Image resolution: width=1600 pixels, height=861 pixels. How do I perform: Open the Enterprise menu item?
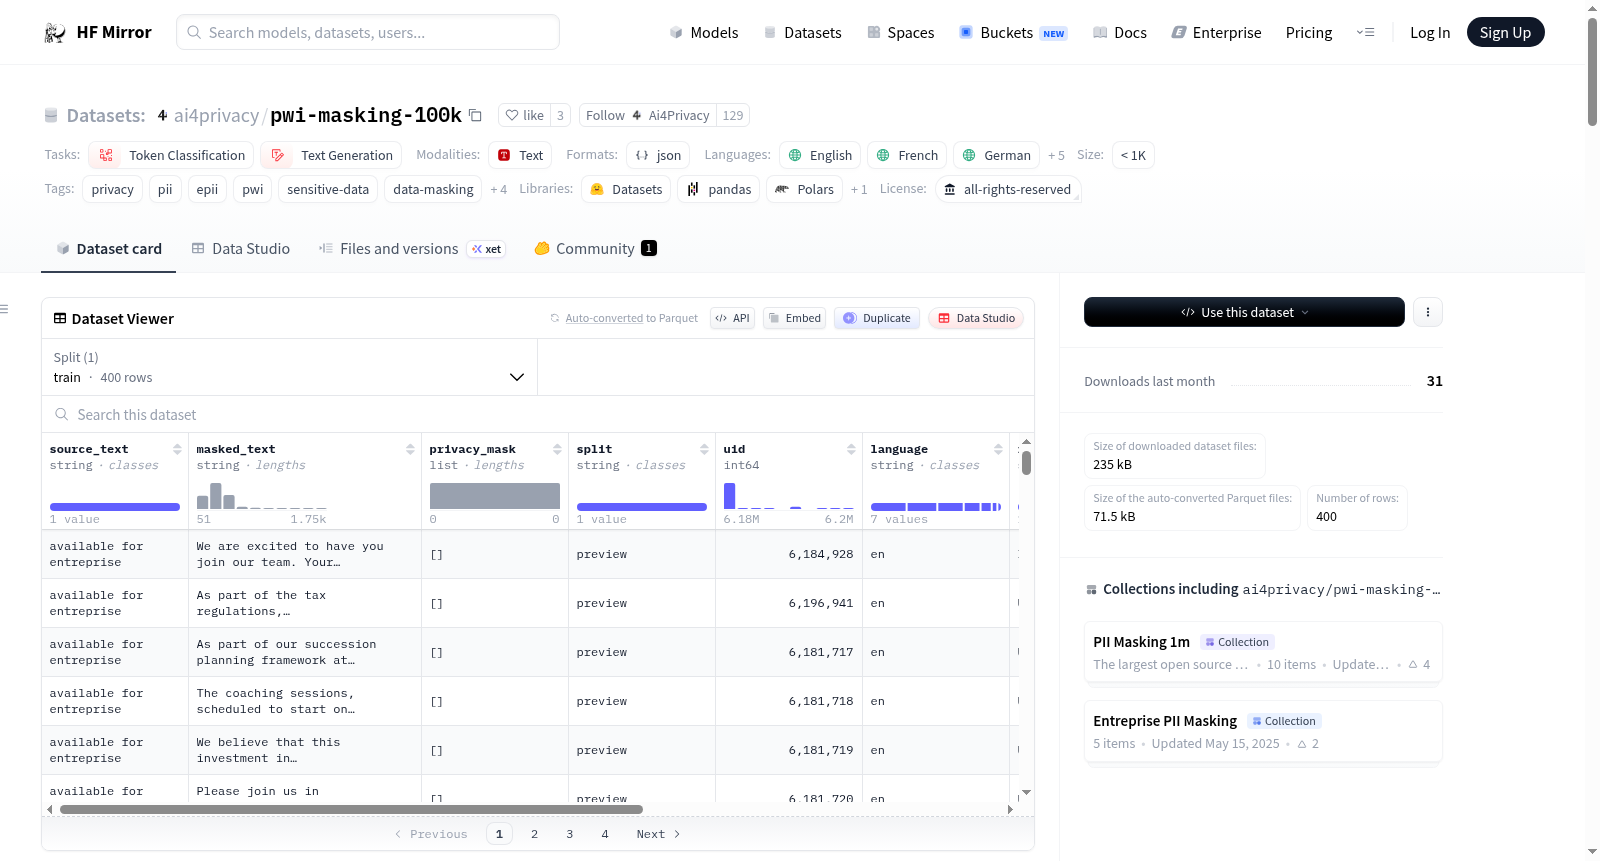pyautogui.click(x=1216, y=33)
